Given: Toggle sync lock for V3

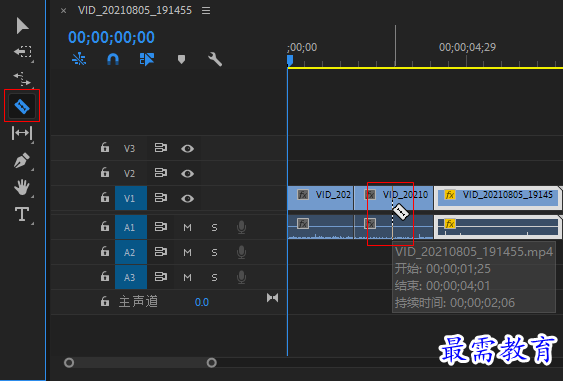Looking at the screenshot, I should (160, 148).
